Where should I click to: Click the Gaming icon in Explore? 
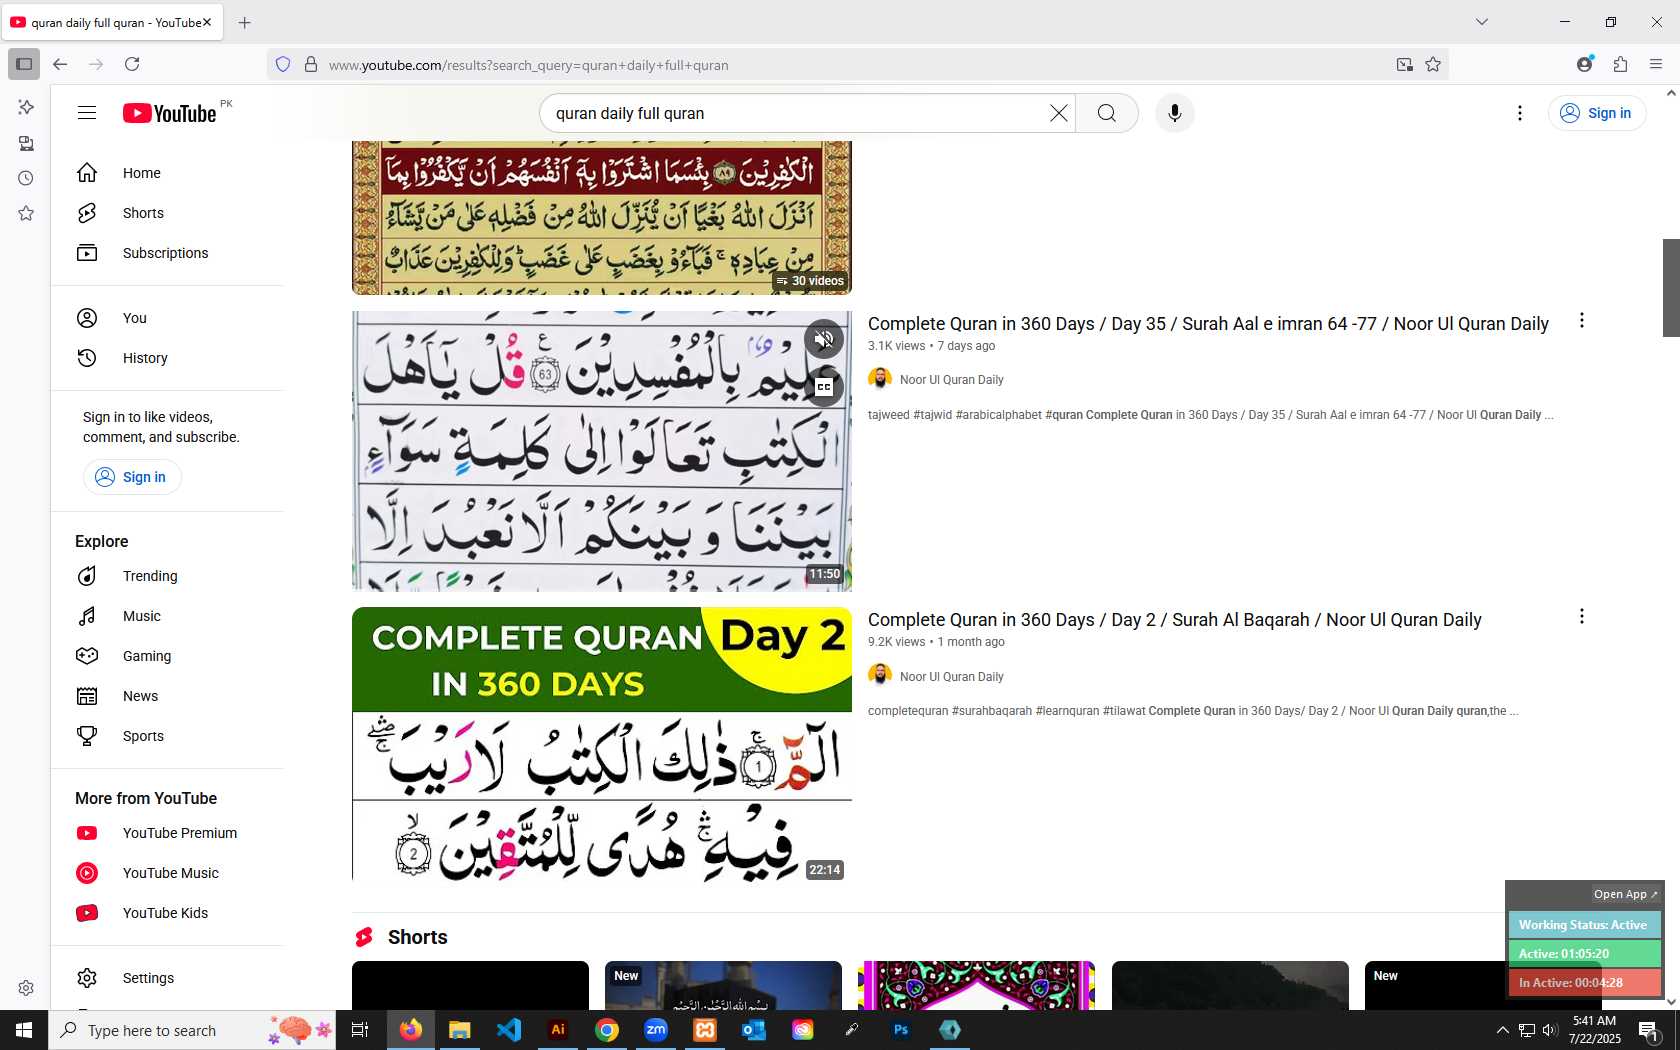pyautogui.click(x=87, y=656)
